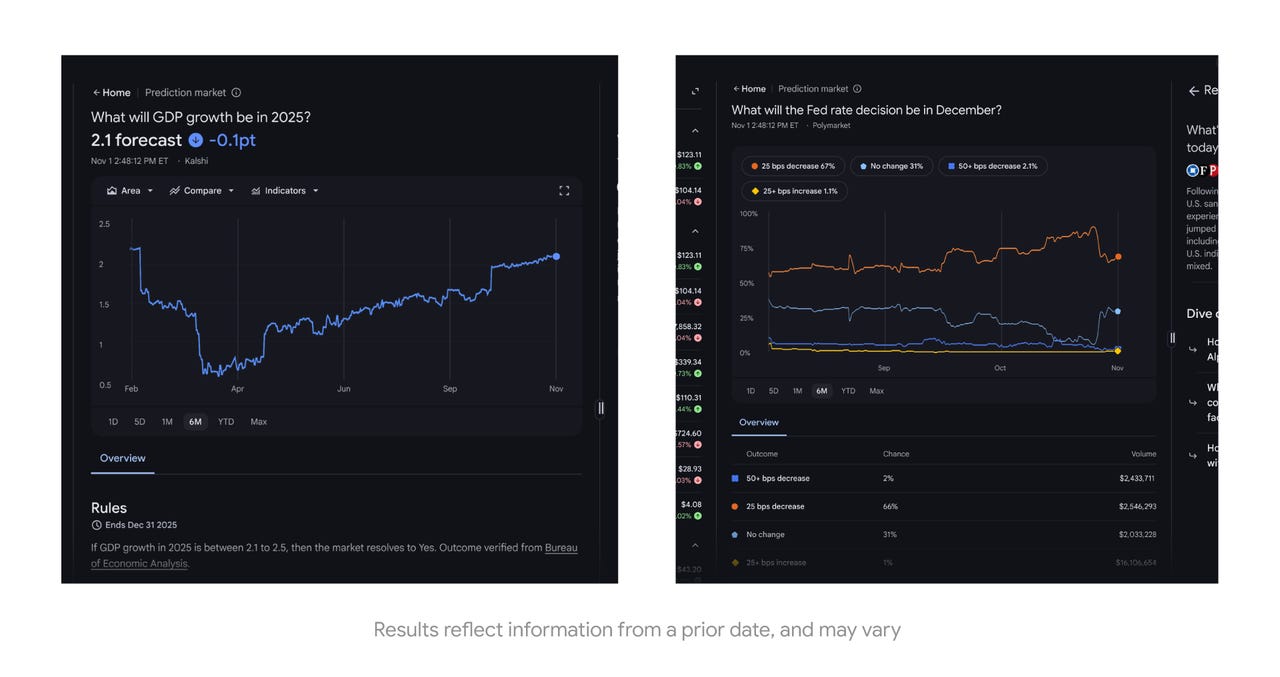1280x677 pixels.
Task: Open the Indicators dropdown
Action: pos(285,191)
